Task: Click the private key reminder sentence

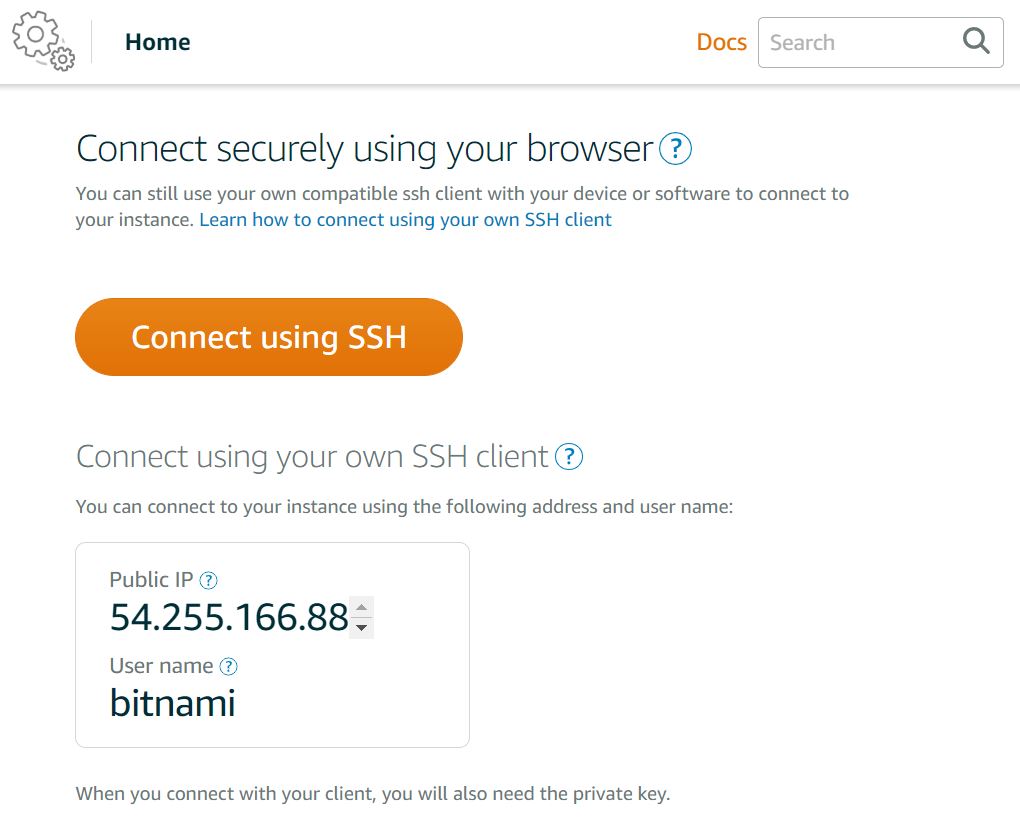Action: (373, 794)
